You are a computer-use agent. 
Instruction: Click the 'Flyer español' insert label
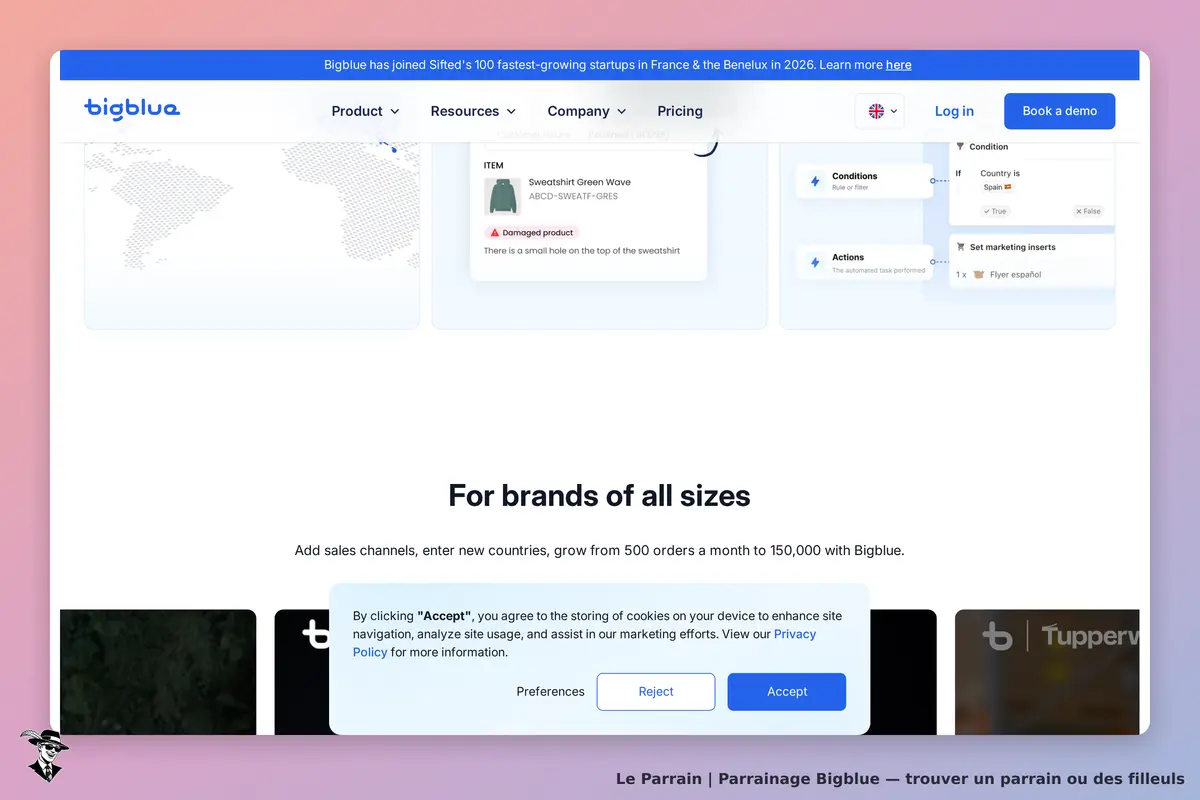click(1016, 274)
